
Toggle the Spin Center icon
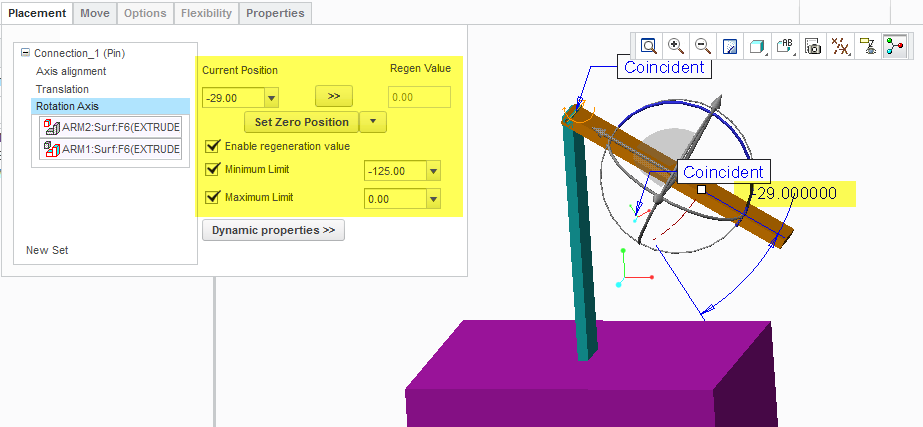[x=894, y=46]
